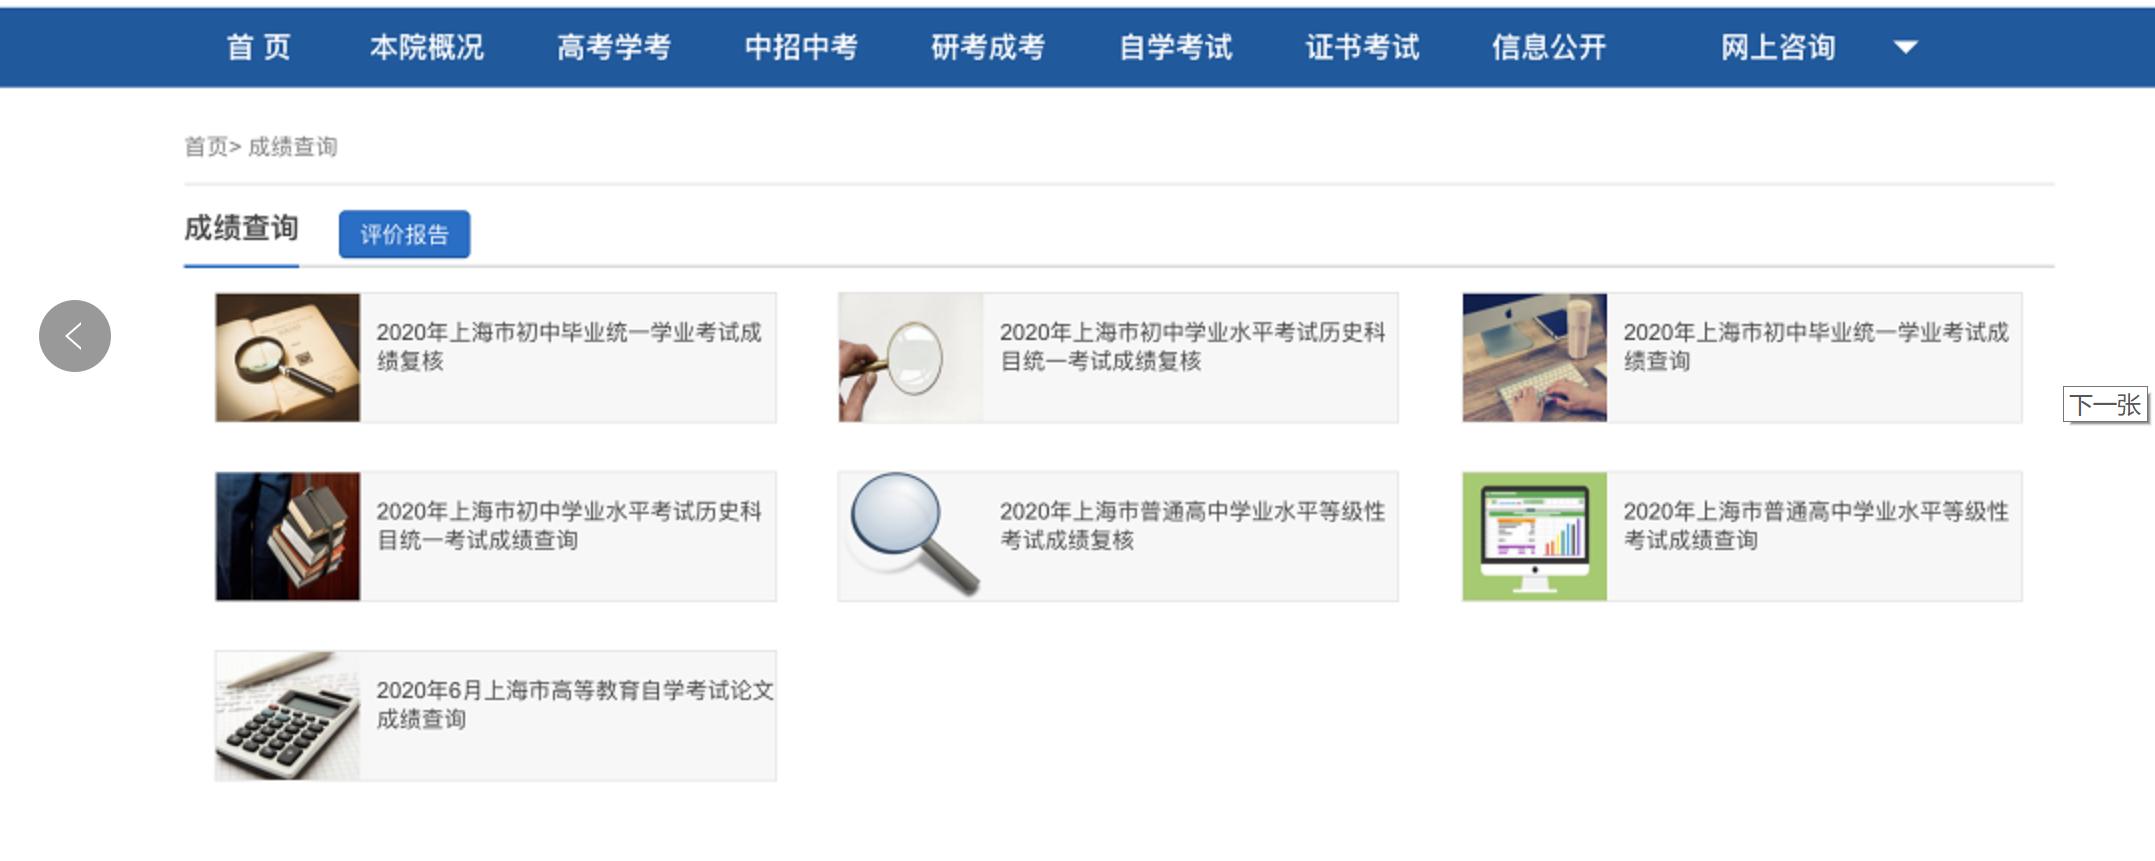Open 高考学考 menu in navigation bar
Viewport: 2155px width, 861px height.
(x=614, y=47)
